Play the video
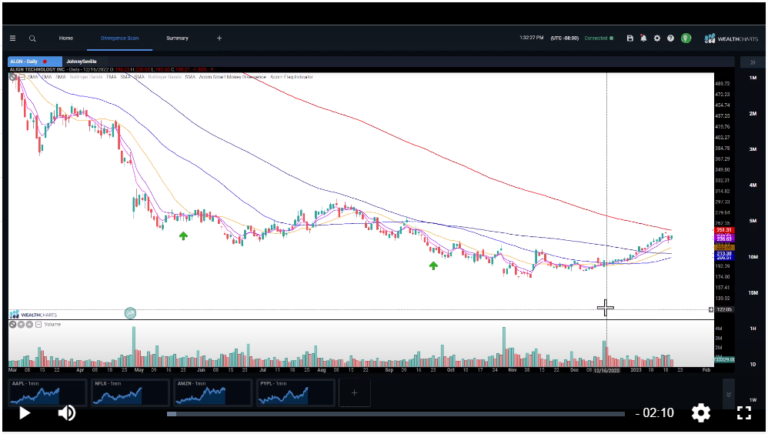 click(x=25, y=412)
